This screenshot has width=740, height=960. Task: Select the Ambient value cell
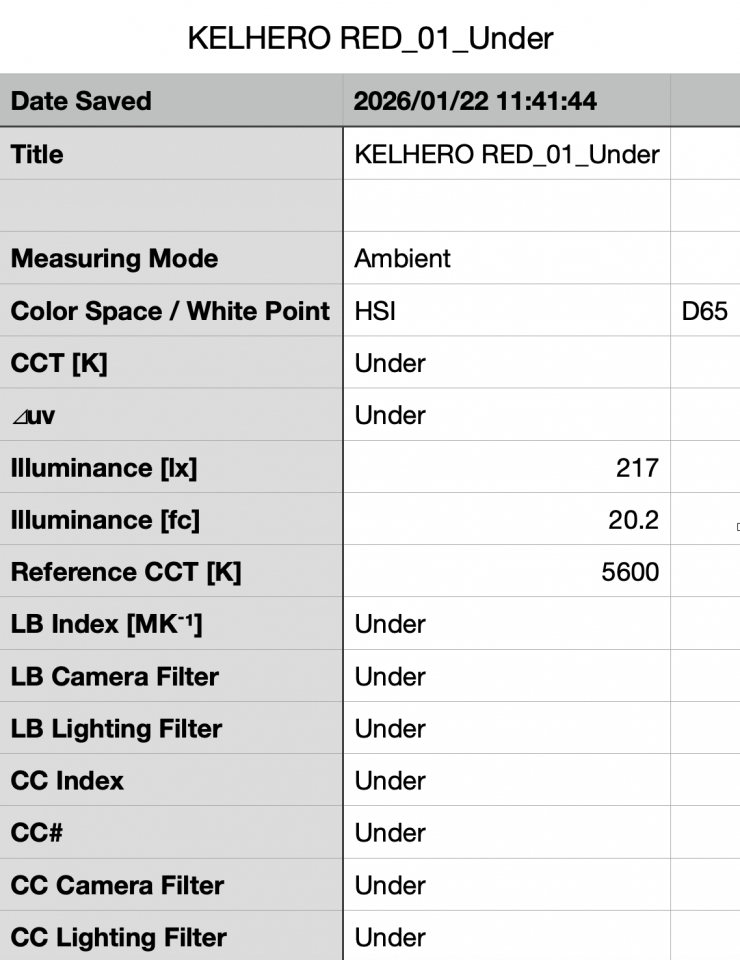pos(506,258)
